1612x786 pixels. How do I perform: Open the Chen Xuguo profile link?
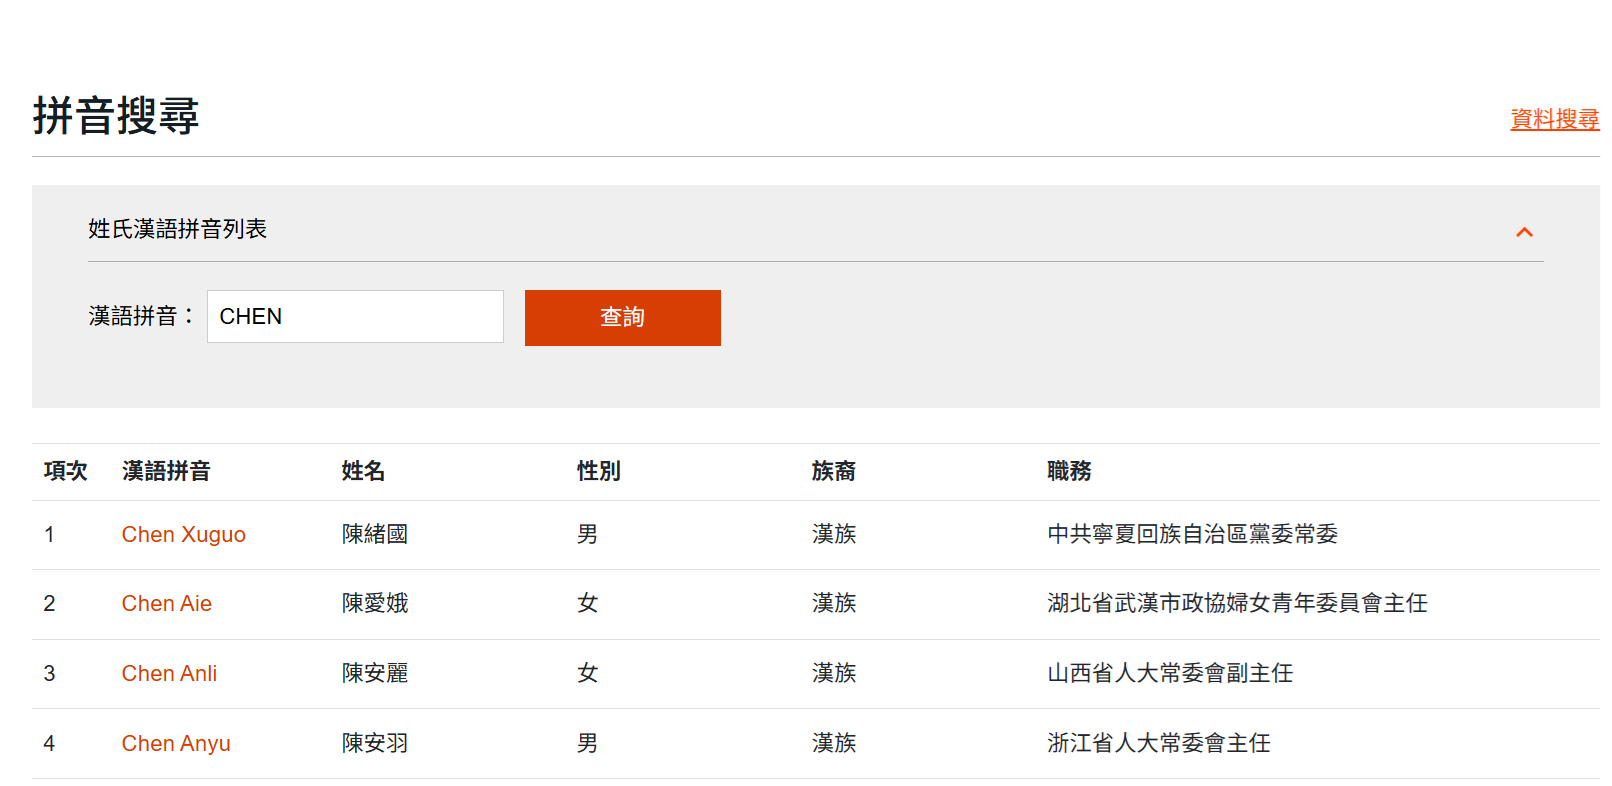click(183, 535)
